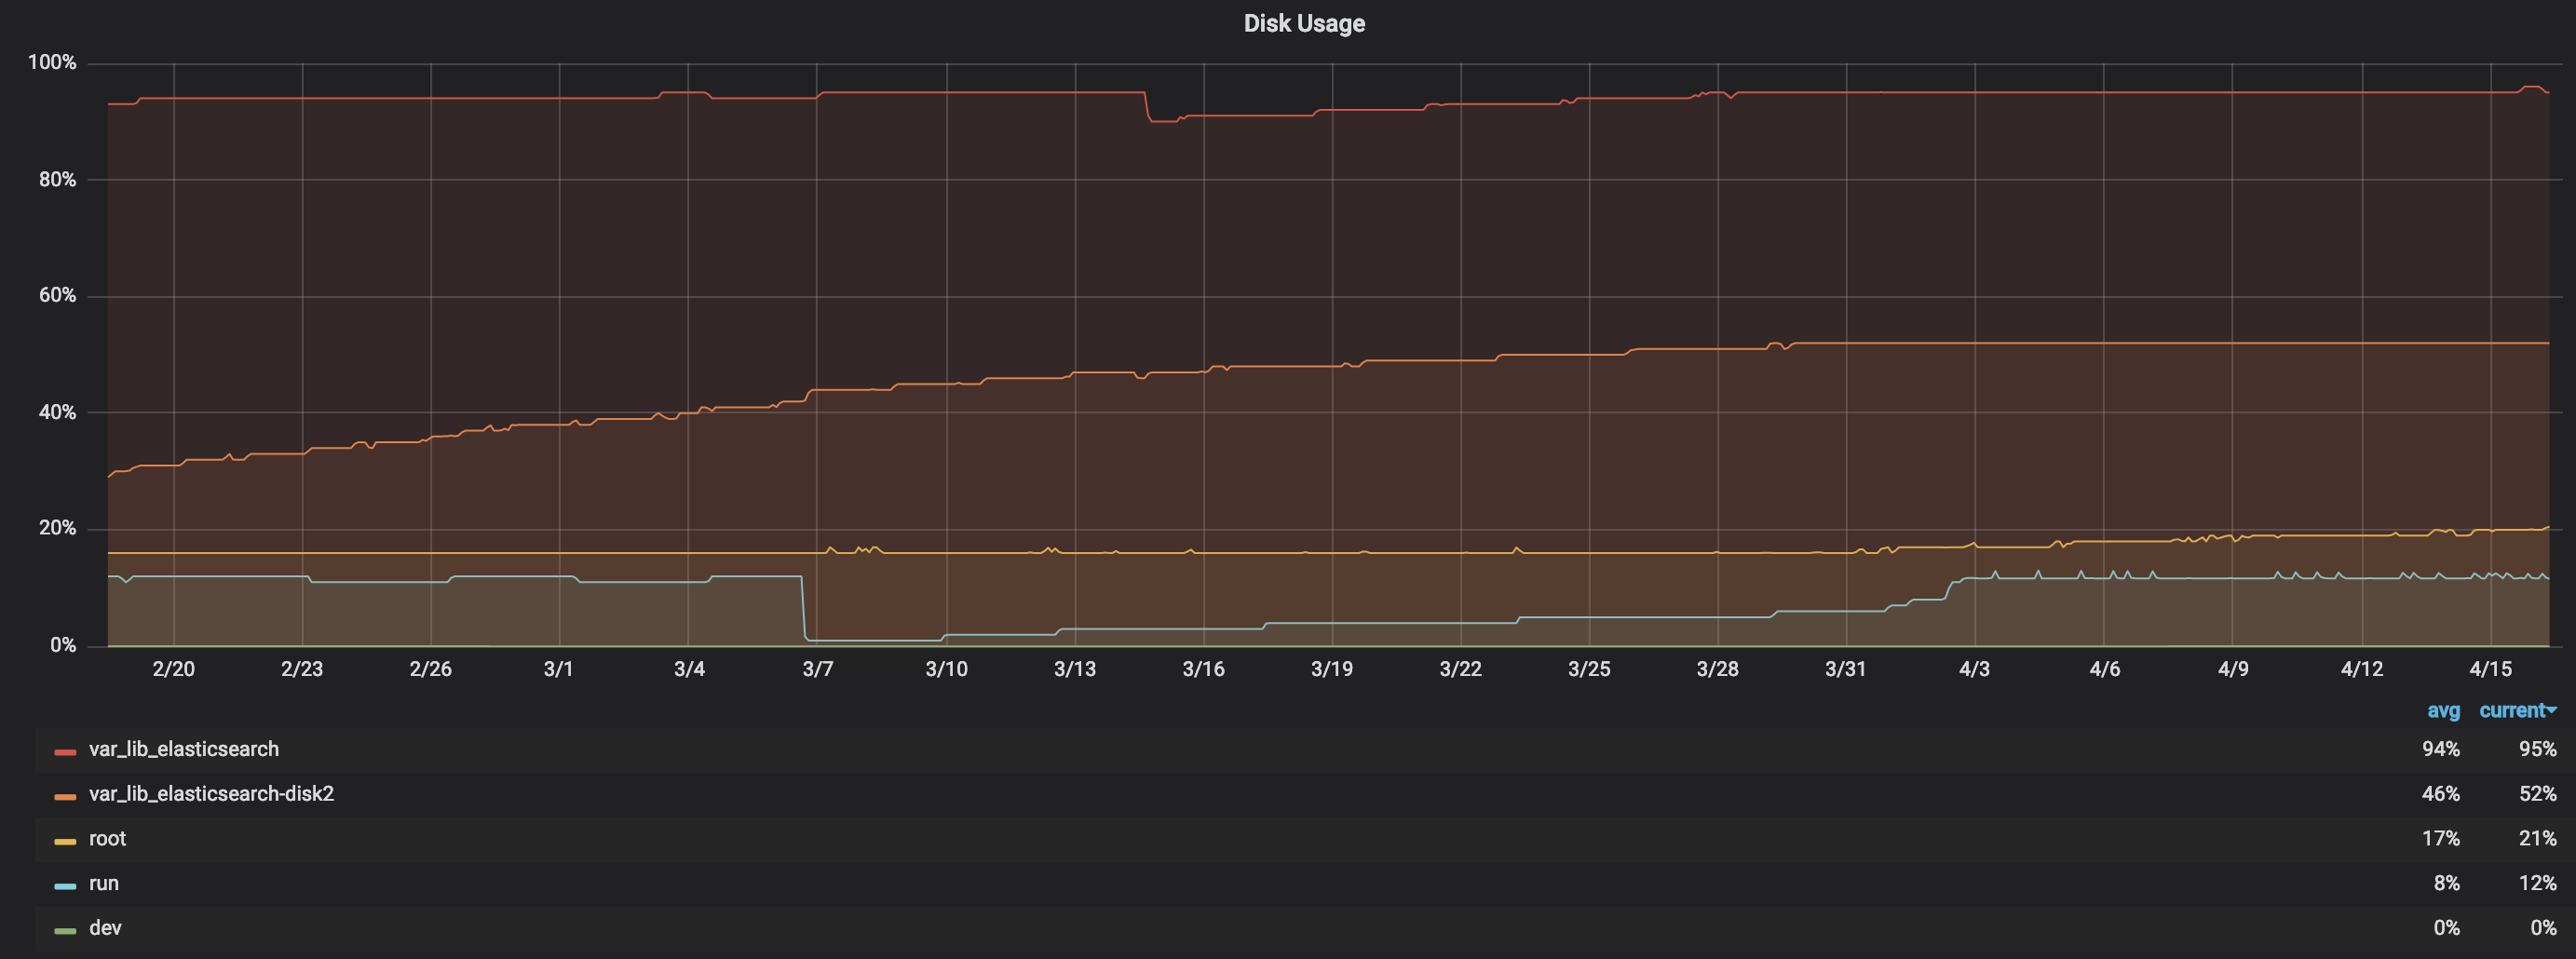The width and height of the screenshot is (2576, 959).
Task: Click the 3/16 x-axis date label
Action: click(x=1203, y=669)
